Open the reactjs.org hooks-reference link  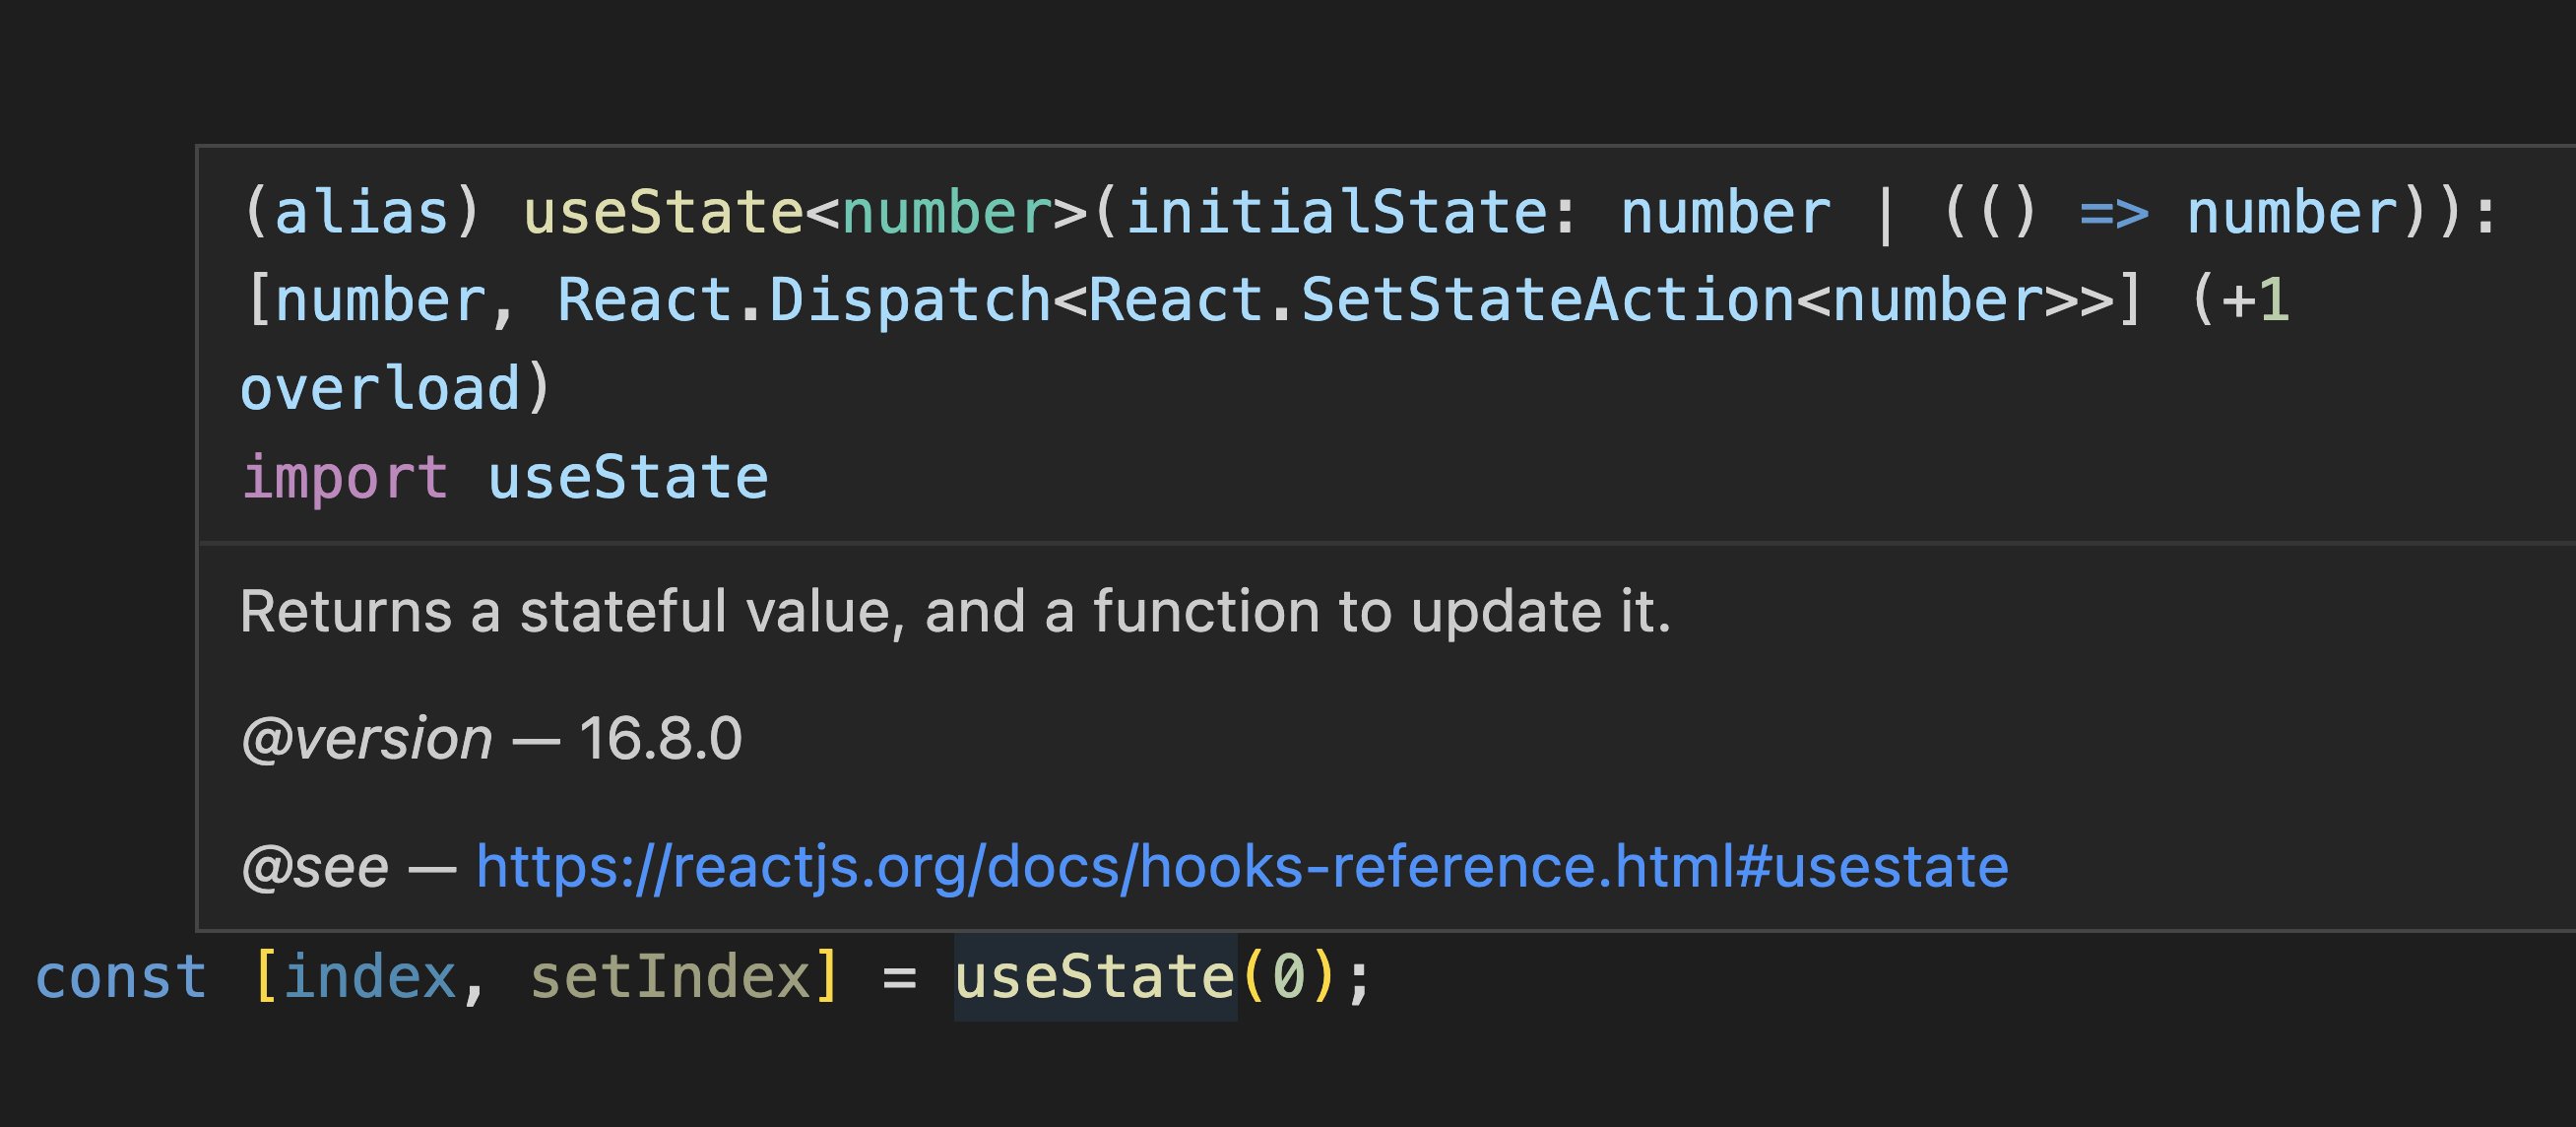tap(1241, 866)
